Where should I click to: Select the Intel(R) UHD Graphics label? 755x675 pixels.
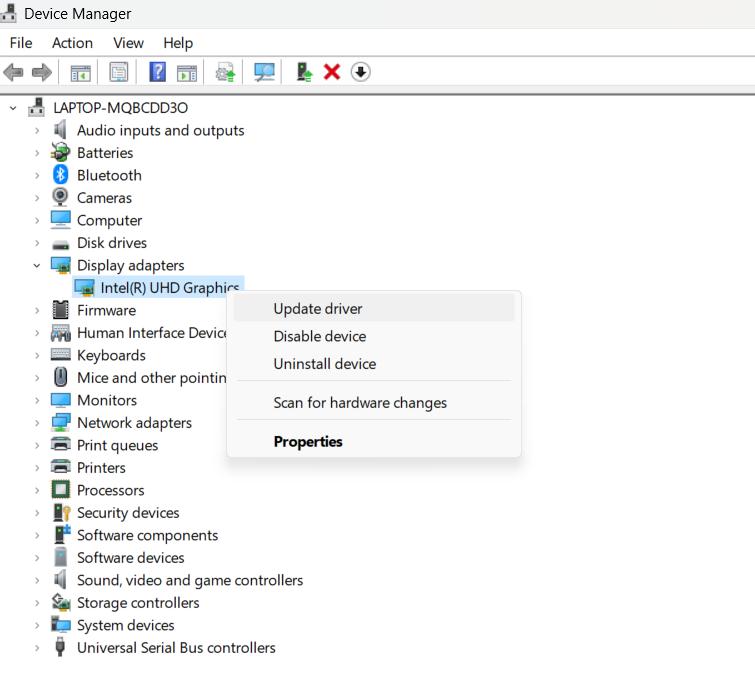point(169,287)
